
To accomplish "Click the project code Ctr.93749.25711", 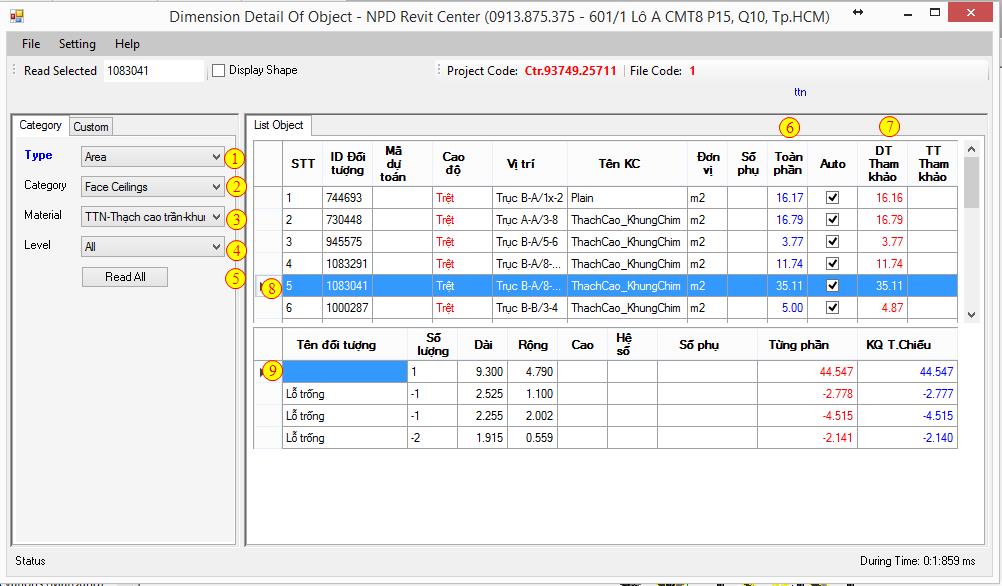I will (x=571, y=71).
